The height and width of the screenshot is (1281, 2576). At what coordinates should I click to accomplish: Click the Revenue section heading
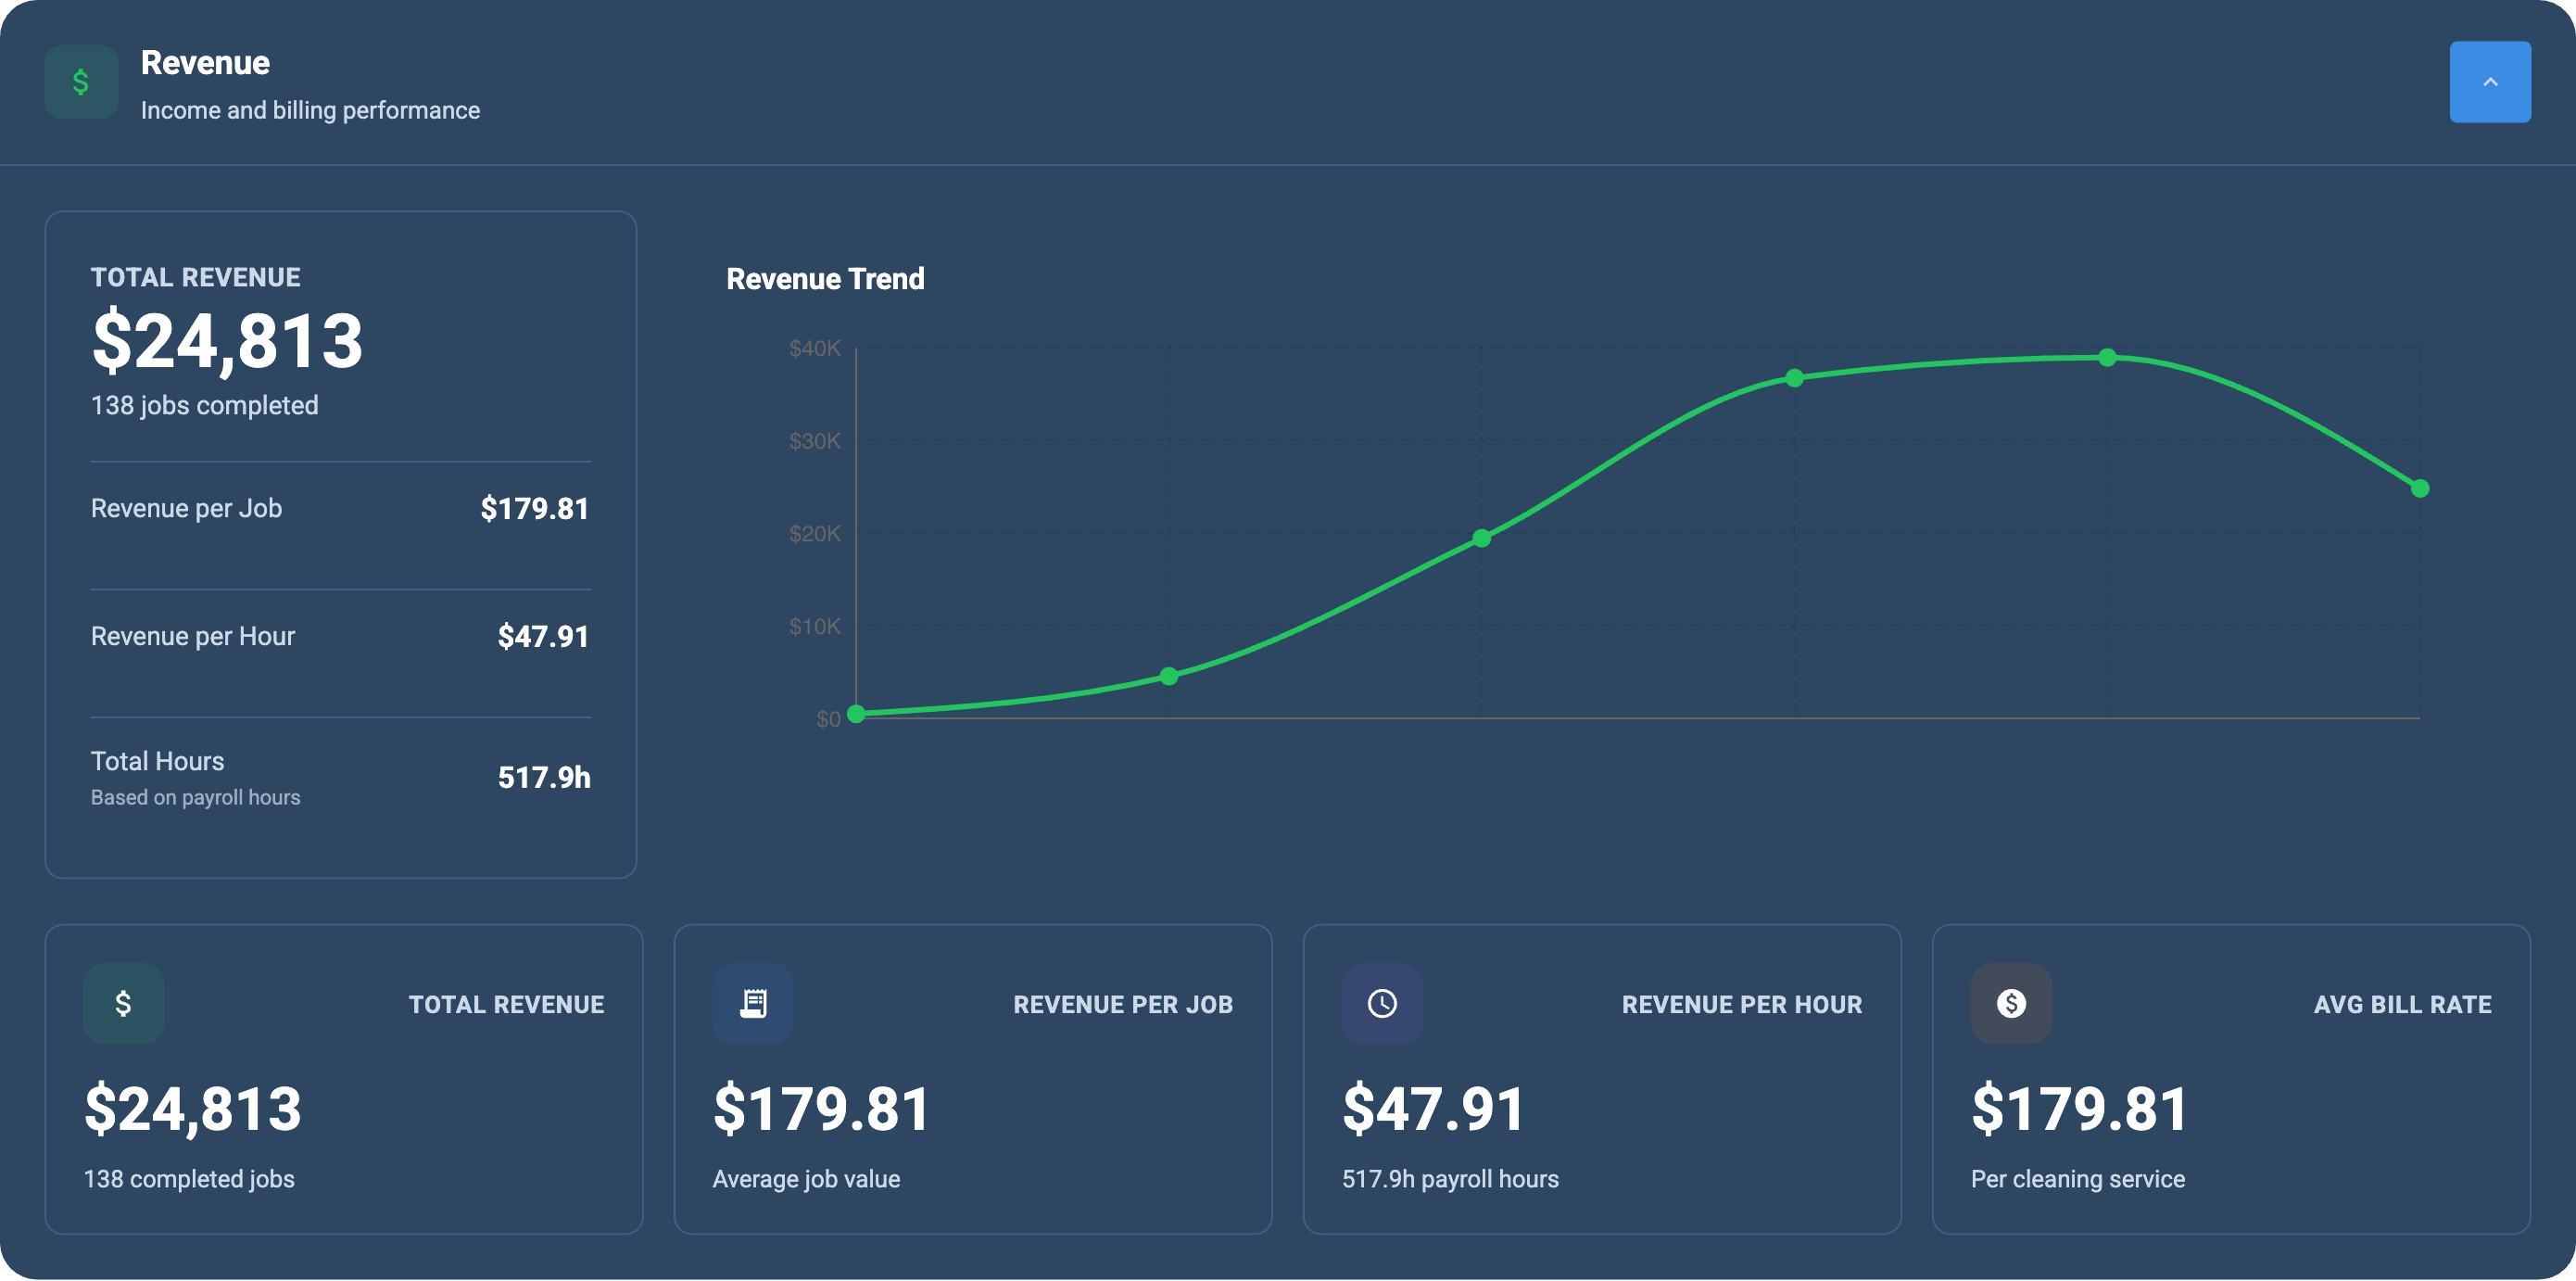pyautogui.click(x=204, y=62)
